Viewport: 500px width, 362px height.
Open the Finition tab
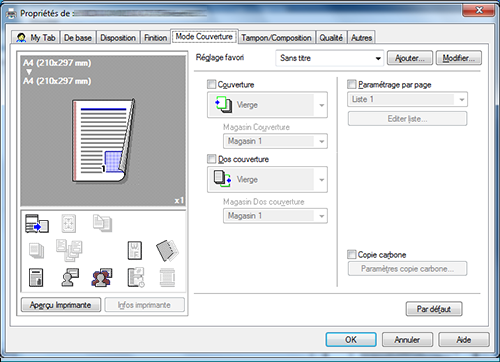click(155, 38)
